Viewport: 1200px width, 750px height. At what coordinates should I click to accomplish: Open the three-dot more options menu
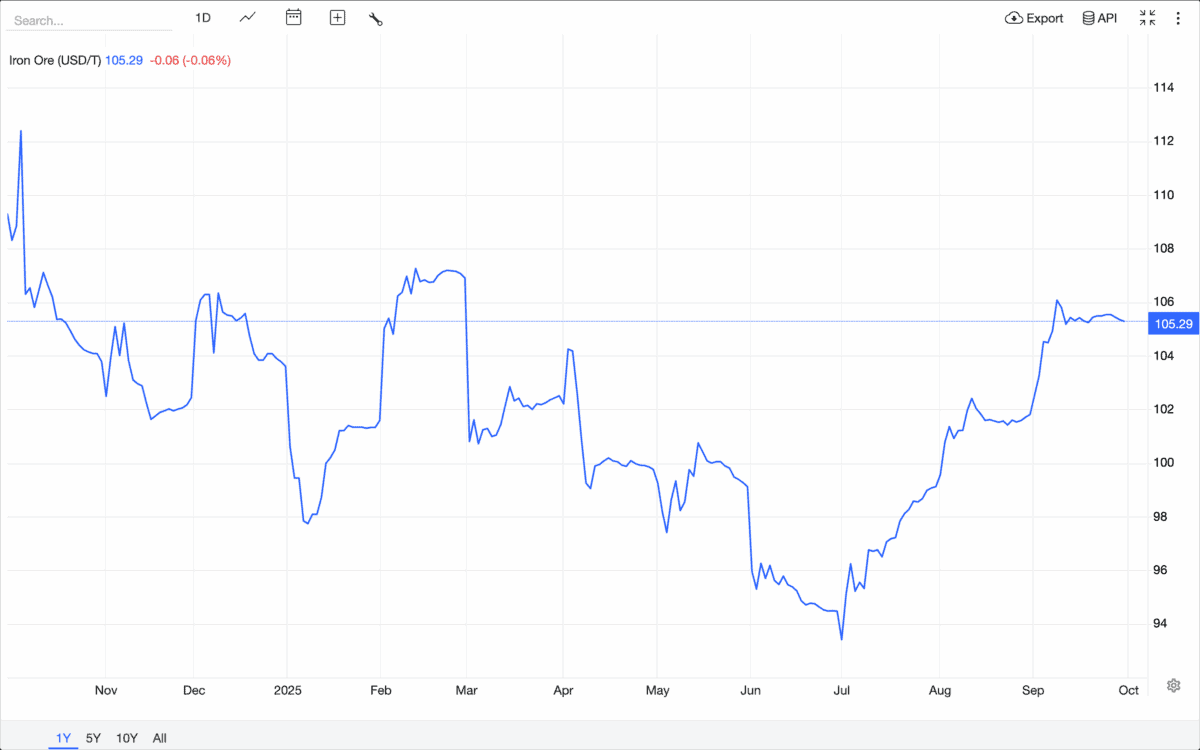[1178, 18]
